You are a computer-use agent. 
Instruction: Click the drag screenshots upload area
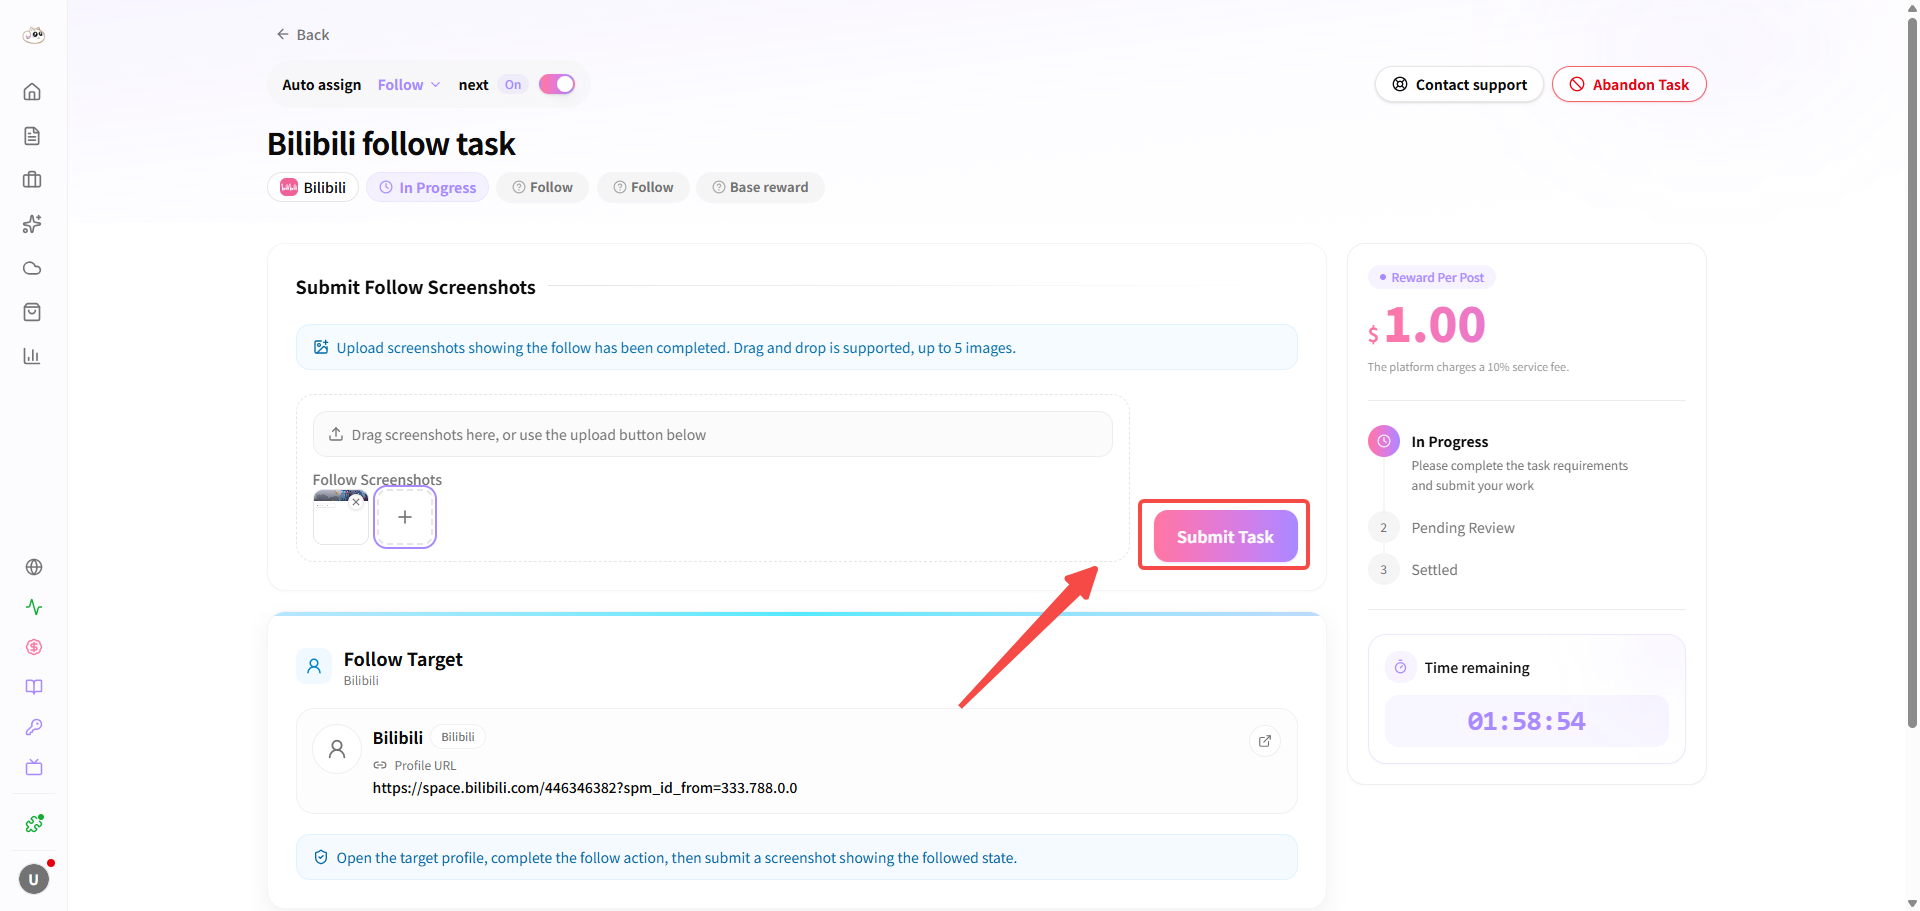click(x=712, y=435)
